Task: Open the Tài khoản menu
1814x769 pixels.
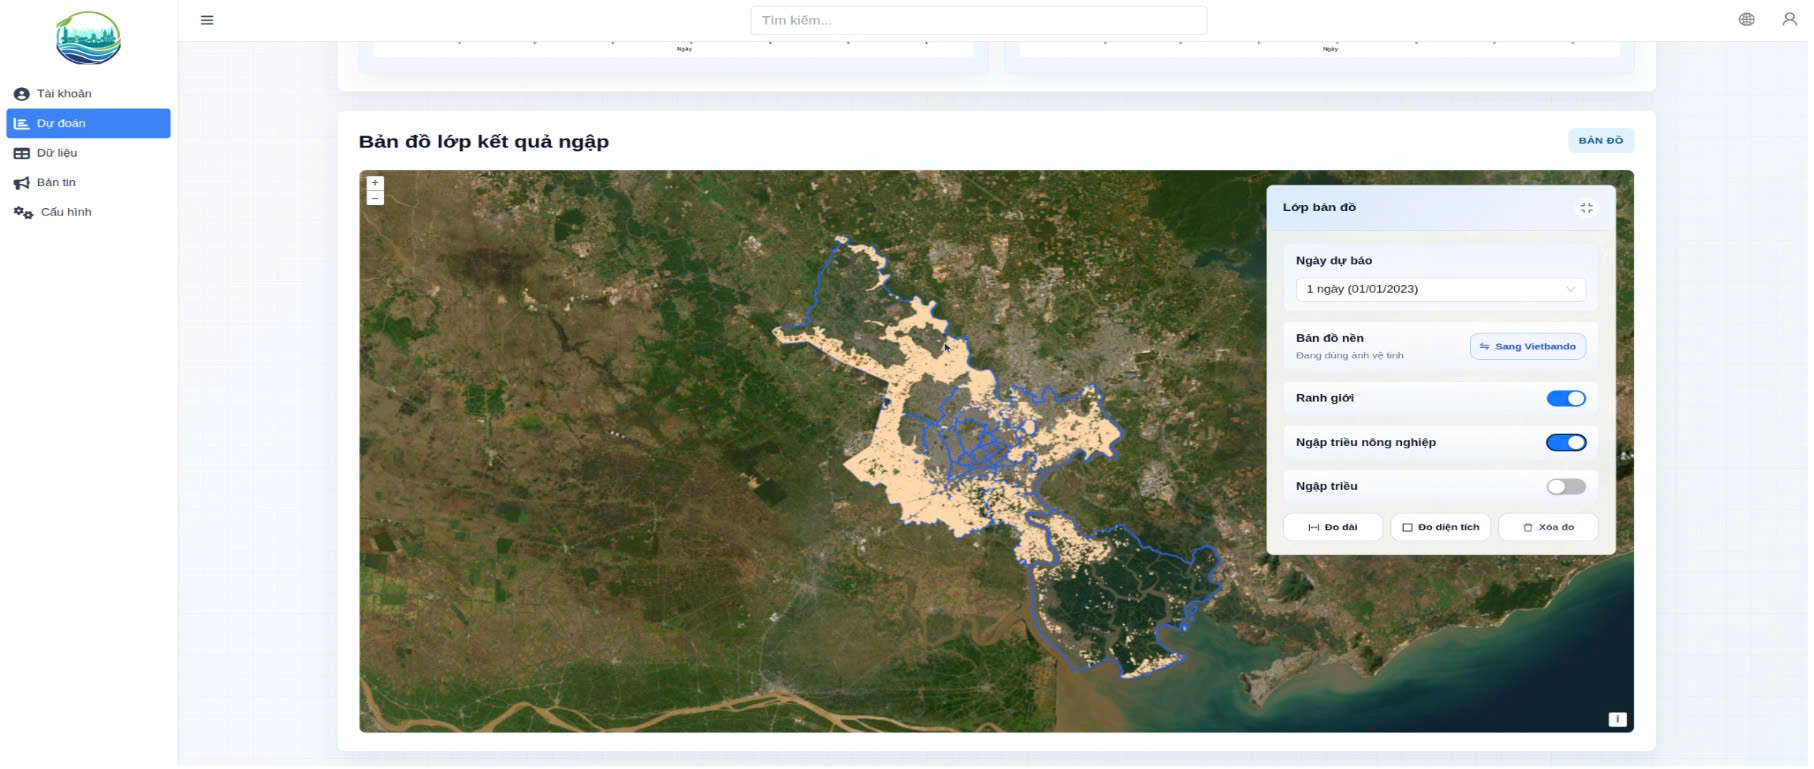Action: pyautogui.click(x=88, y=94)
